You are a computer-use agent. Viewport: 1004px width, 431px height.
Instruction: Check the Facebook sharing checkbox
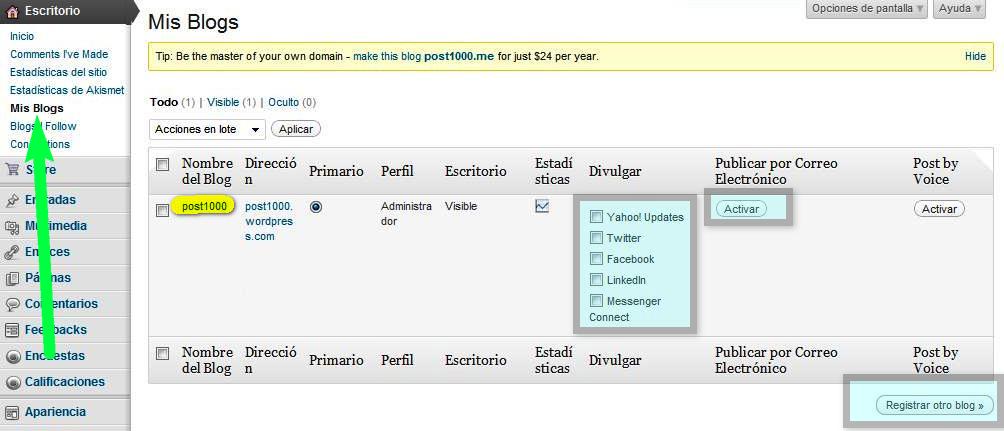(596, 259)
